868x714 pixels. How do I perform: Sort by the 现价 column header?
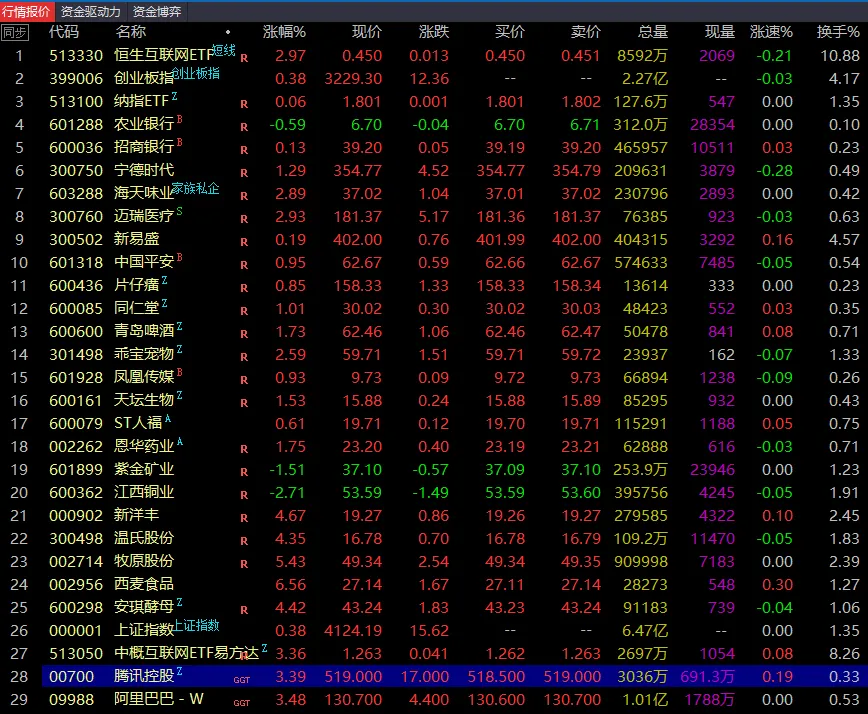pos(366,32)
